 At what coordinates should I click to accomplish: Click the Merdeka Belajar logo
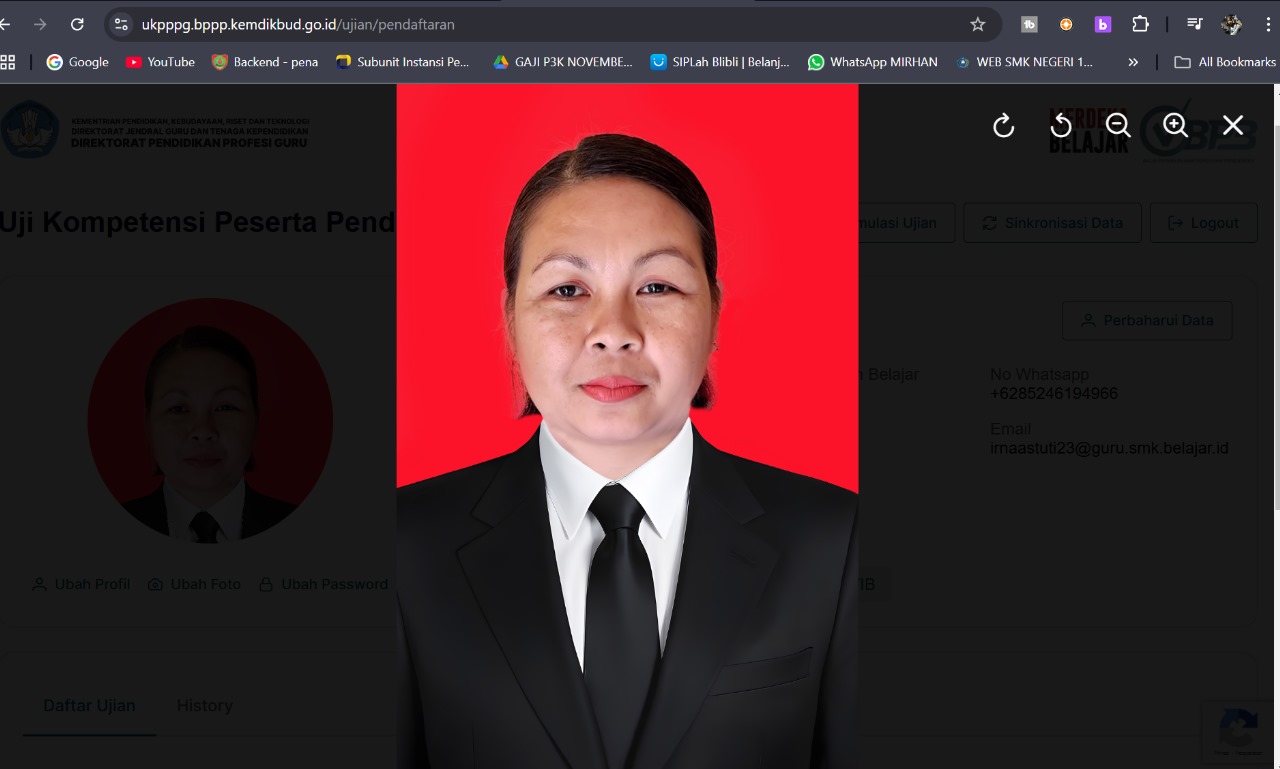coord(1089,131)
